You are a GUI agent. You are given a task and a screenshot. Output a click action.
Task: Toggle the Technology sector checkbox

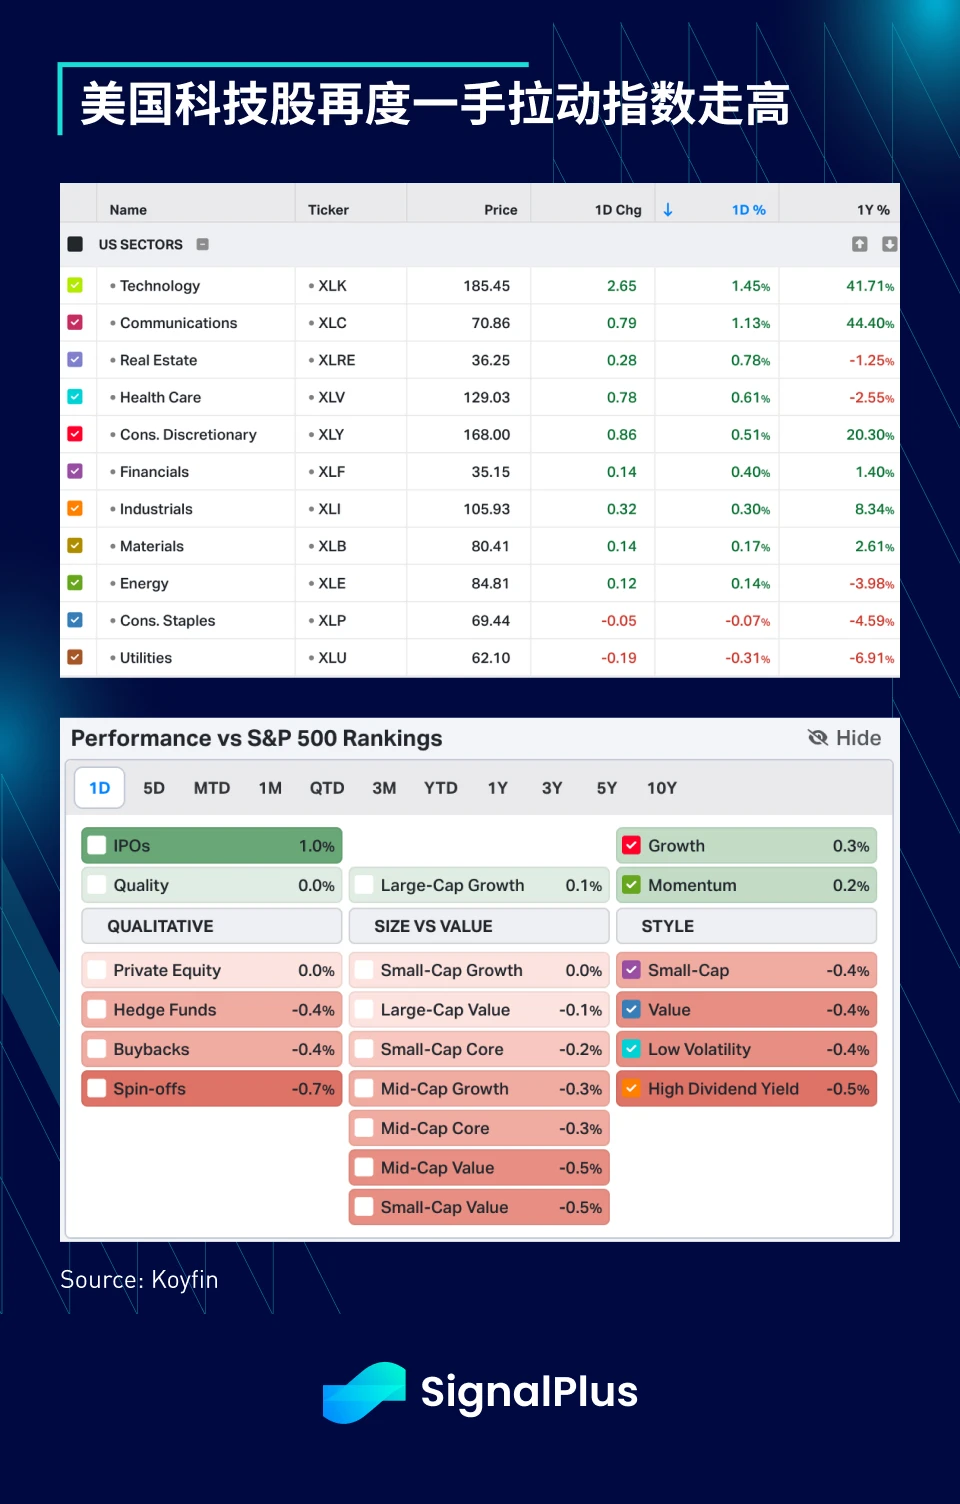[x=75, y=285]
